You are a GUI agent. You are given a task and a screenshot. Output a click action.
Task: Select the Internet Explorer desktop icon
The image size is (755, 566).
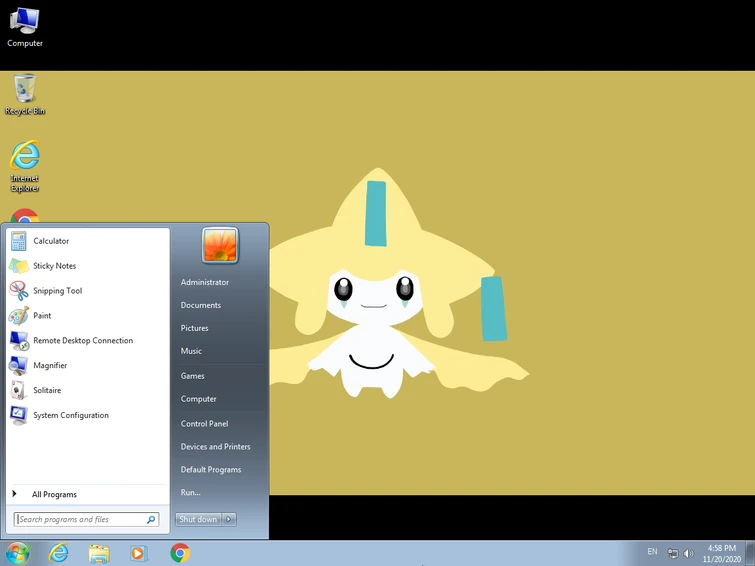coord(25,166)
